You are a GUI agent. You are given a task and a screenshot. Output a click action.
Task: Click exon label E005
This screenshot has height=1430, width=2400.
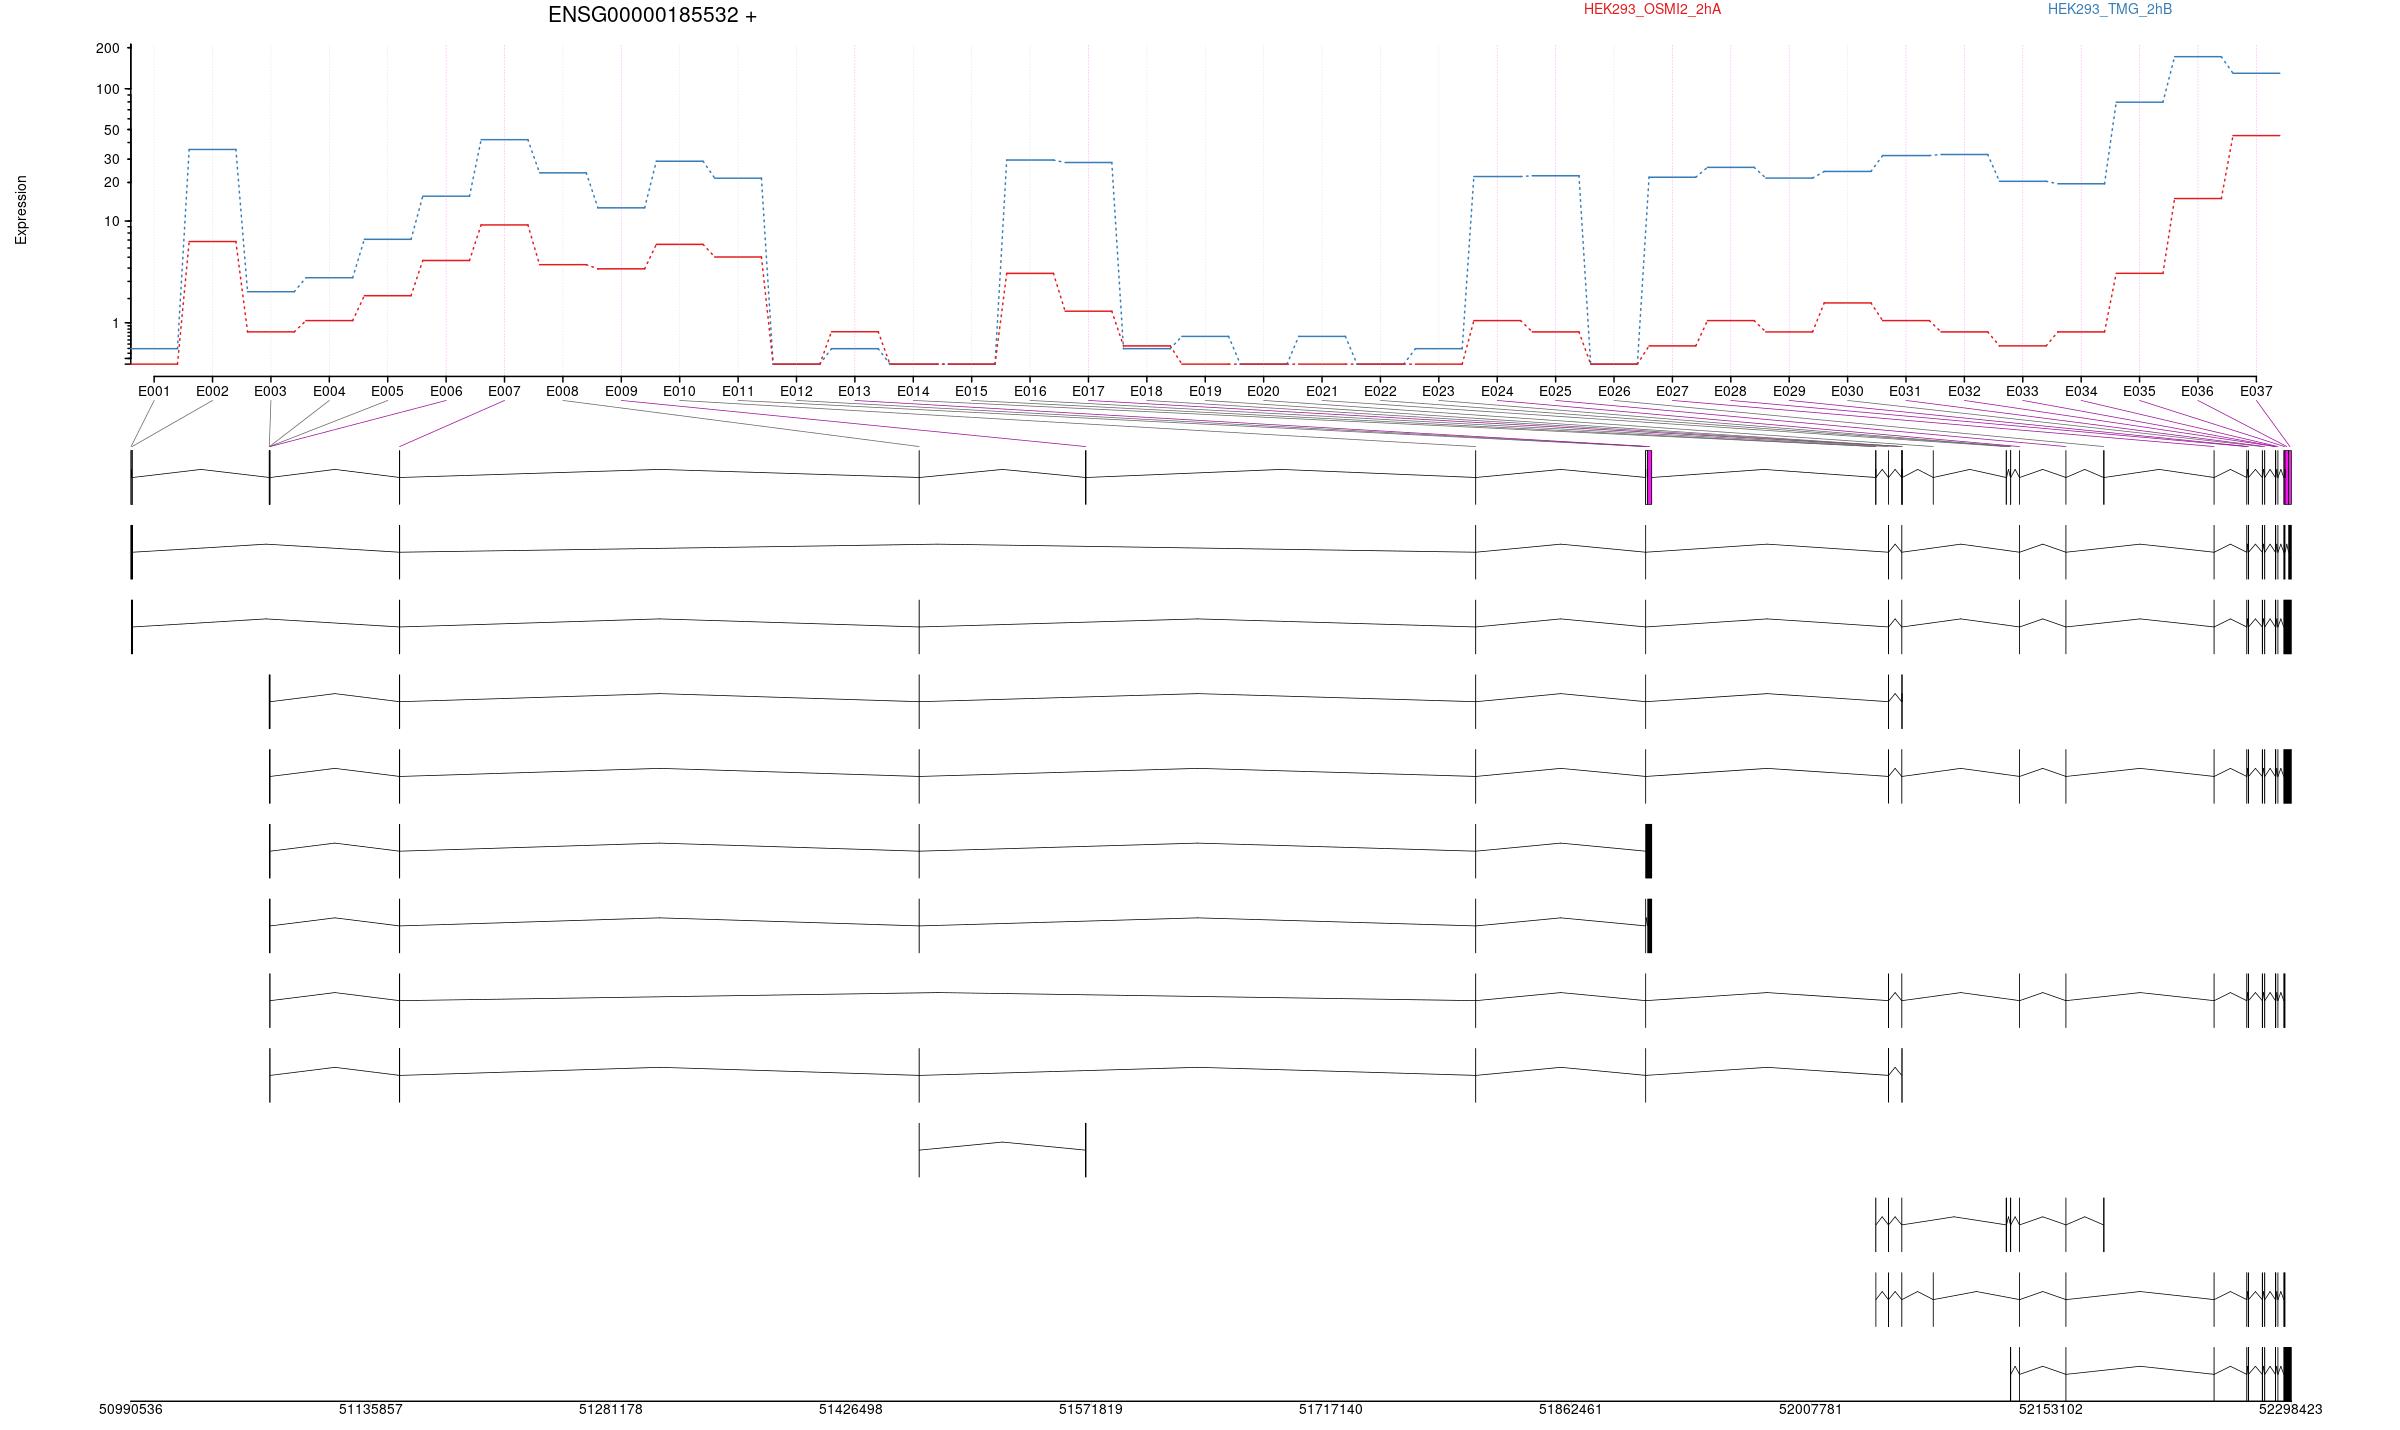coord(387,391)
